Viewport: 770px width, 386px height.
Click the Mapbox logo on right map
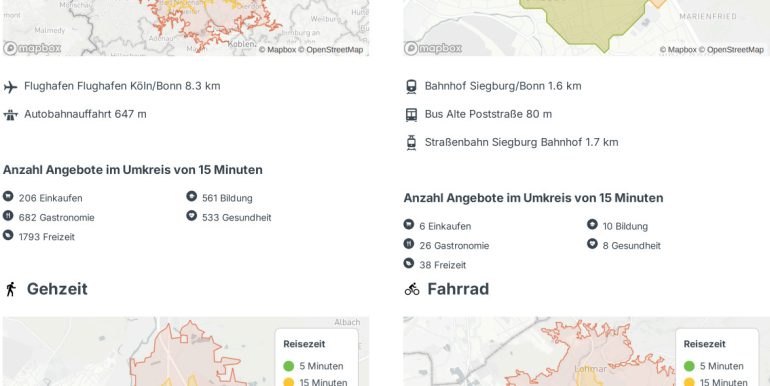[433, 49]
